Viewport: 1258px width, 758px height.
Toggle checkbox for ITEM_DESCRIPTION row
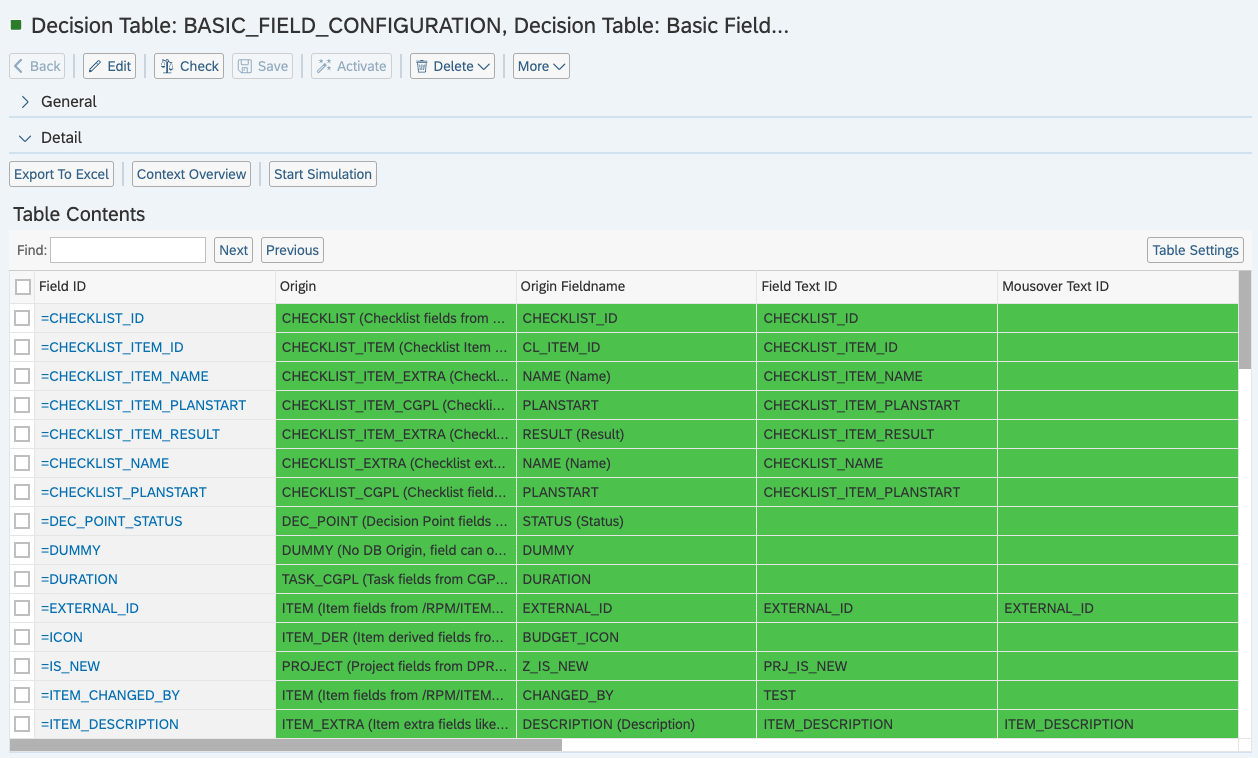[x=22, y=724]
